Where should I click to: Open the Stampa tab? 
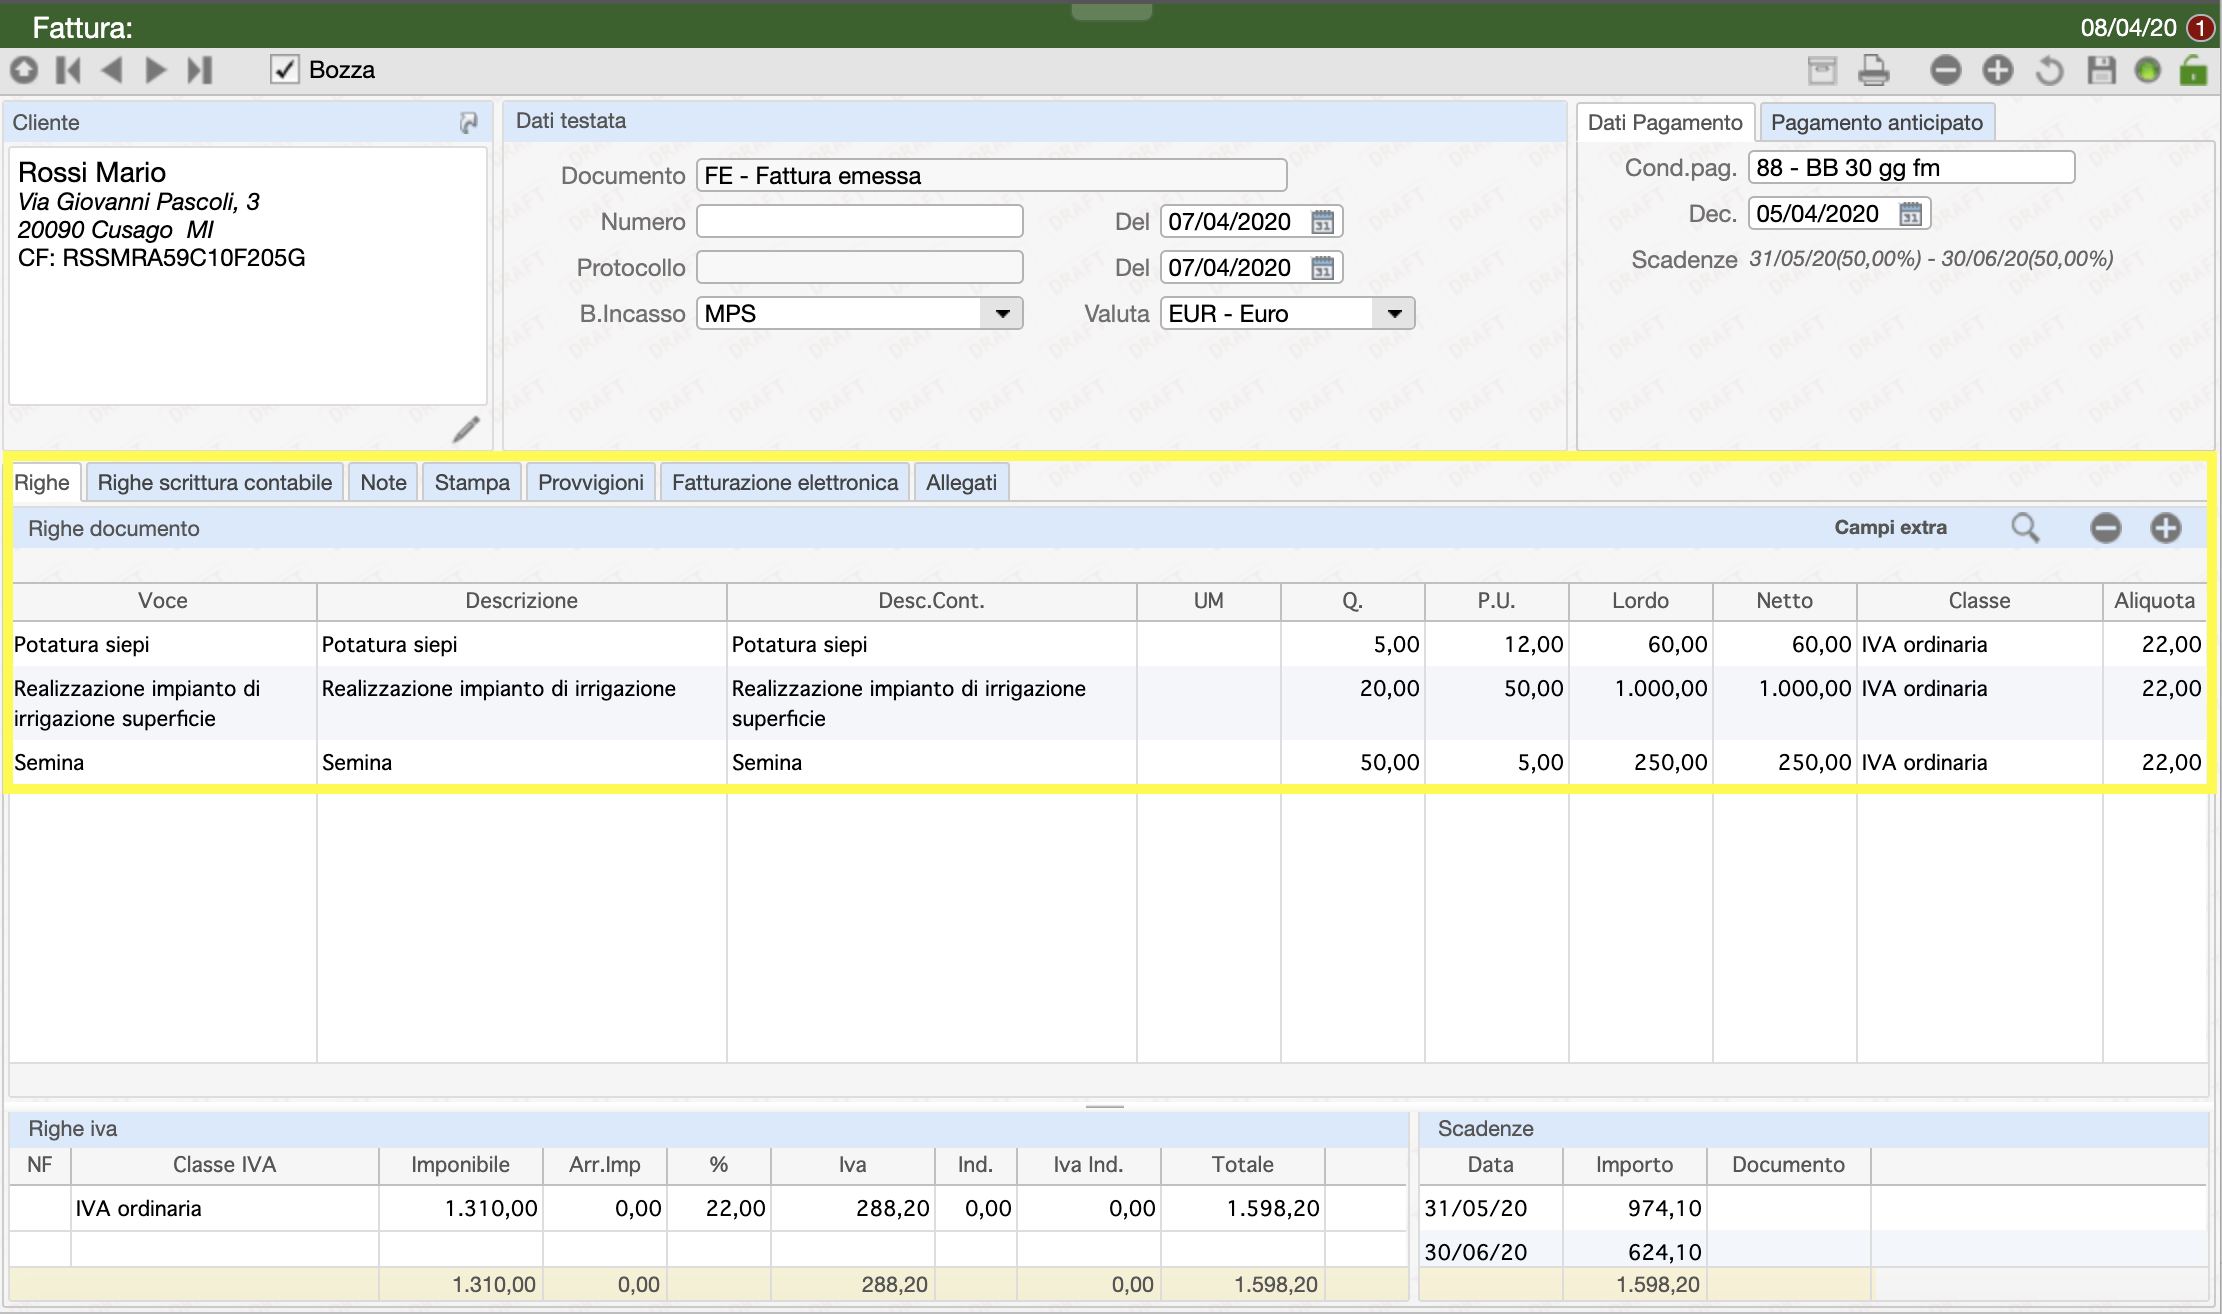(472, 483)
